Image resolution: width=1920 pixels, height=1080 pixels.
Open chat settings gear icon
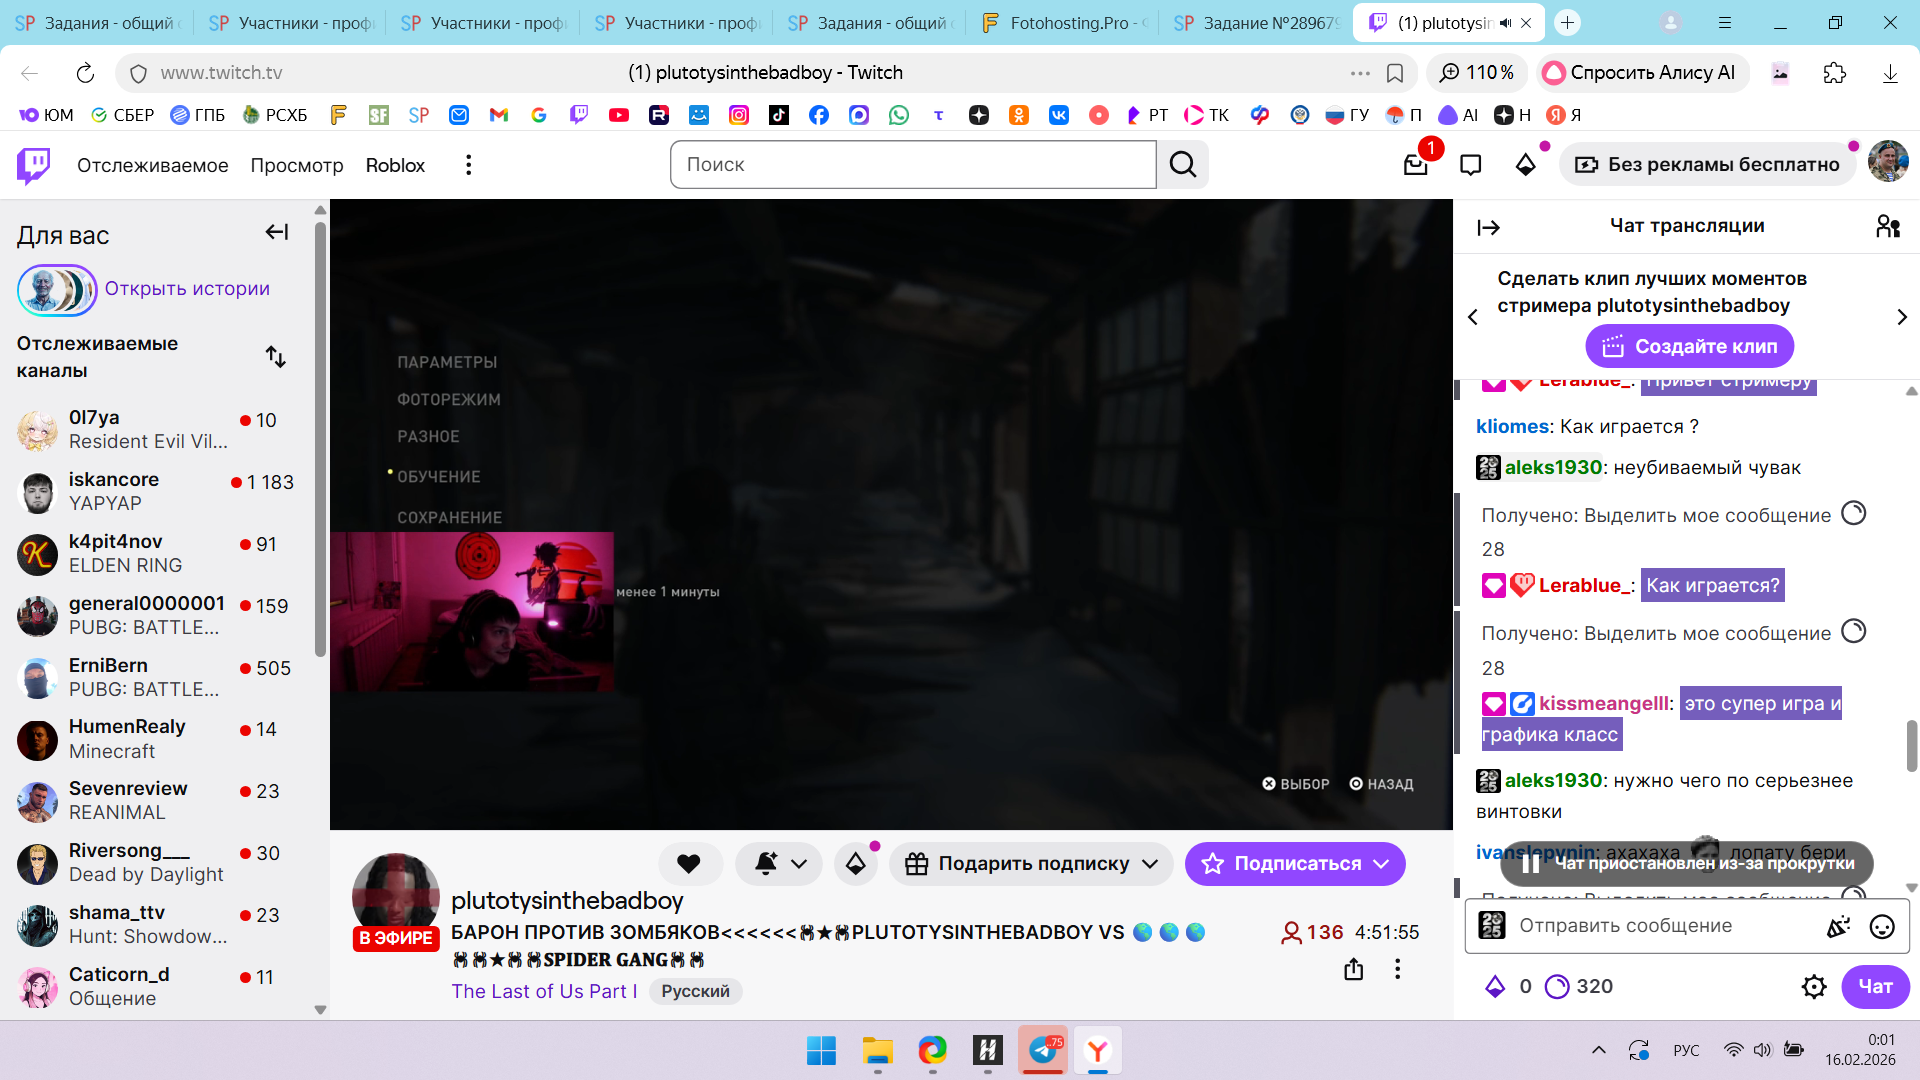tap(1813, 987)
